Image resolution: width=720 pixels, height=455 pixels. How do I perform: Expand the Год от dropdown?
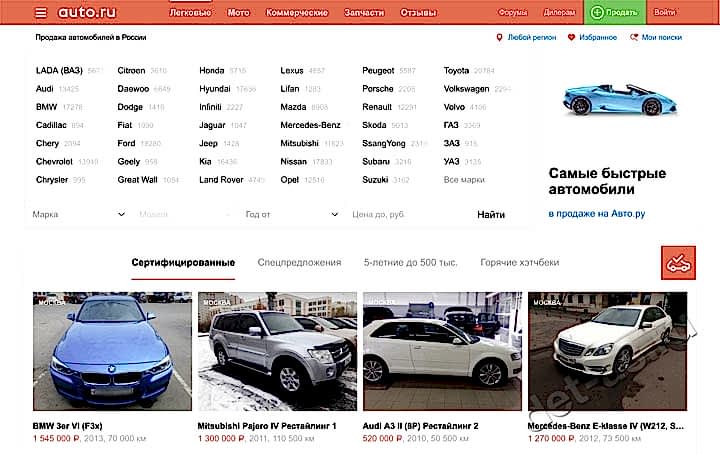point(292,214)
